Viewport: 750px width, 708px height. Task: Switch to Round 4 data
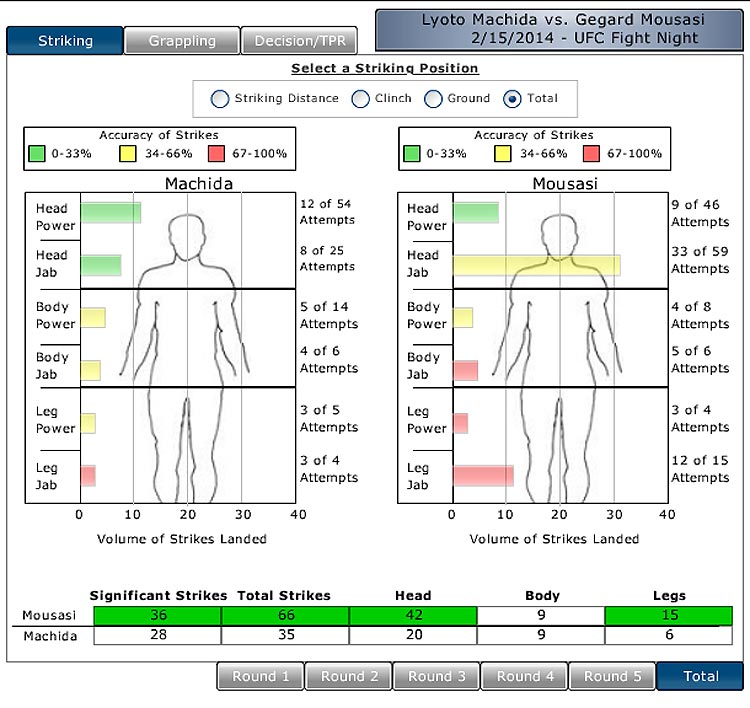[x=524, y=677]
